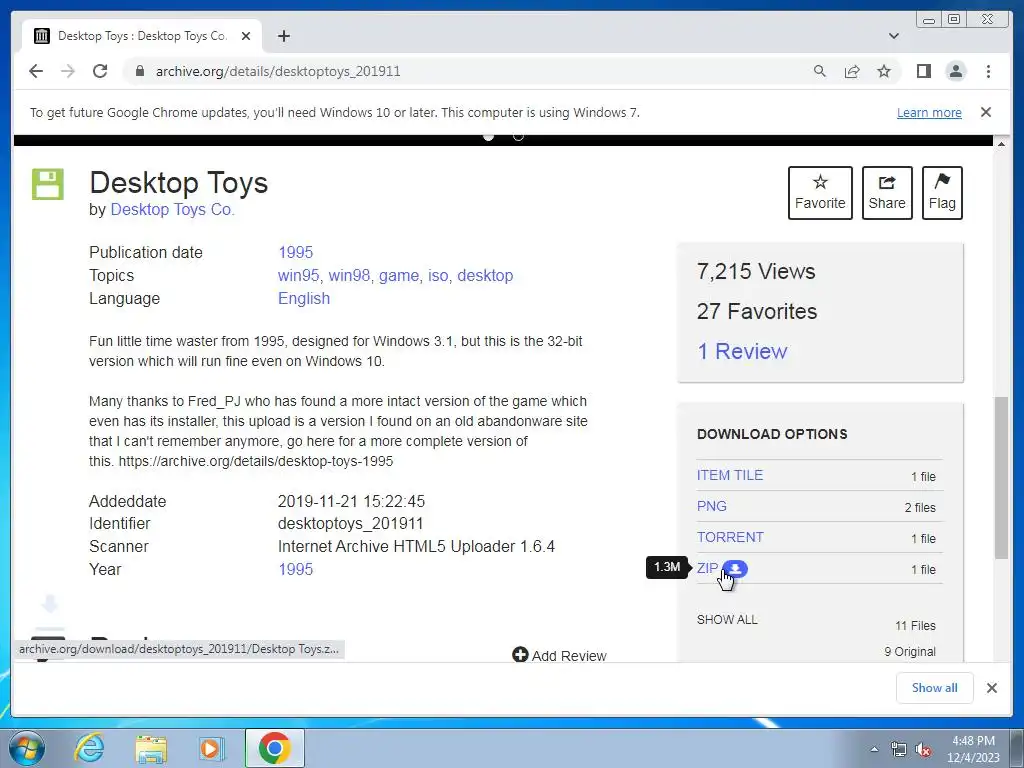The height and width of the screenshot is (768, 1024).
Task: Open the Chrome three-dot menu
Action: (988, 71)
